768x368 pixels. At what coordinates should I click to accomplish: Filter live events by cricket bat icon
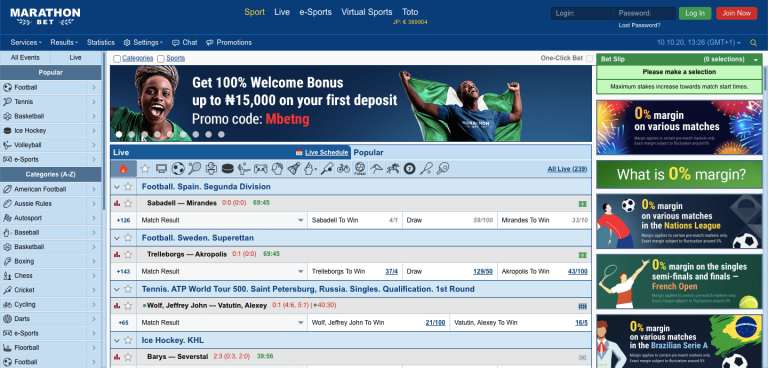(327, 169)
